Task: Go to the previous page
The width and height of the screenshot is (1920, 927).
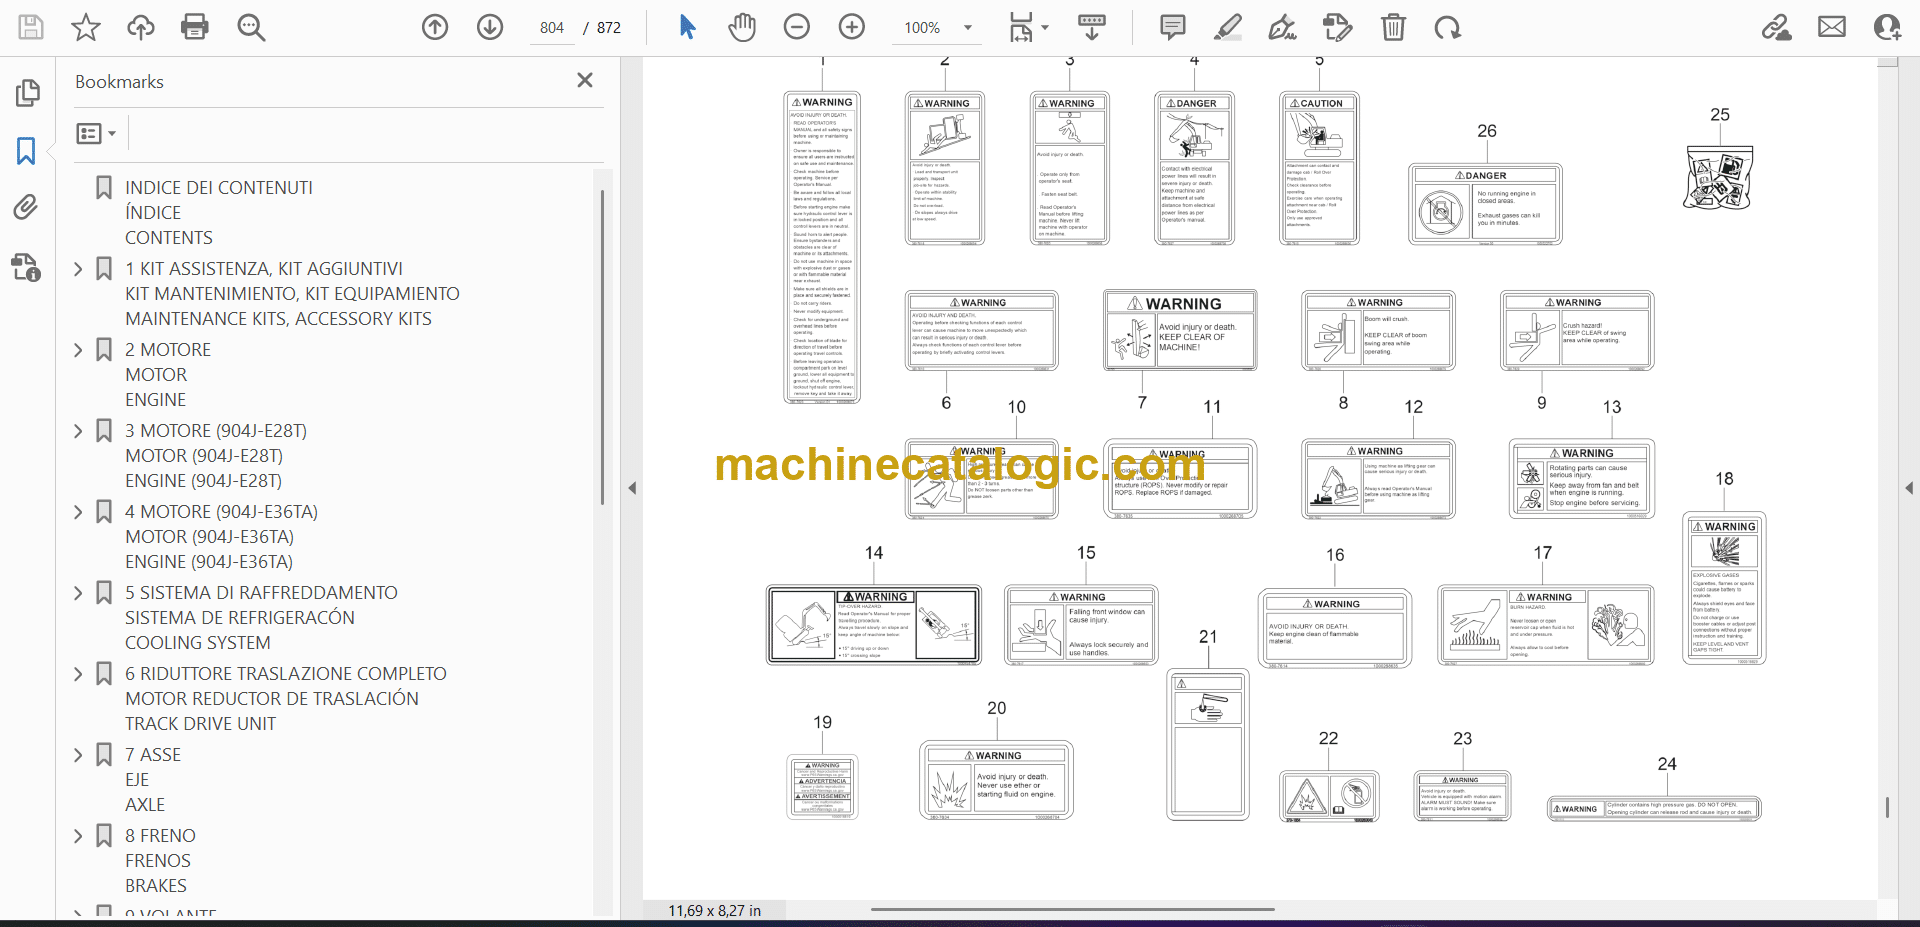Action: click(x=435, y=27)
